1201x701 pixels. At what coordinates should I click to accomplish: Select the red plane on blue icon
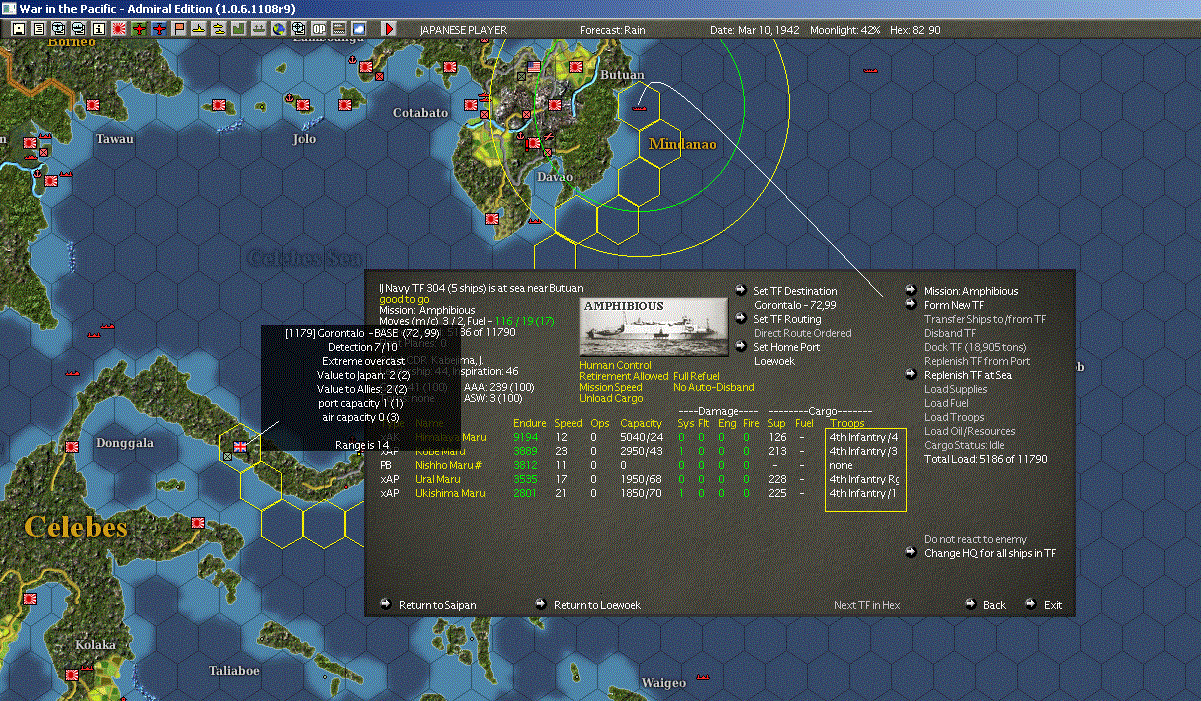[x=159, y=29]
